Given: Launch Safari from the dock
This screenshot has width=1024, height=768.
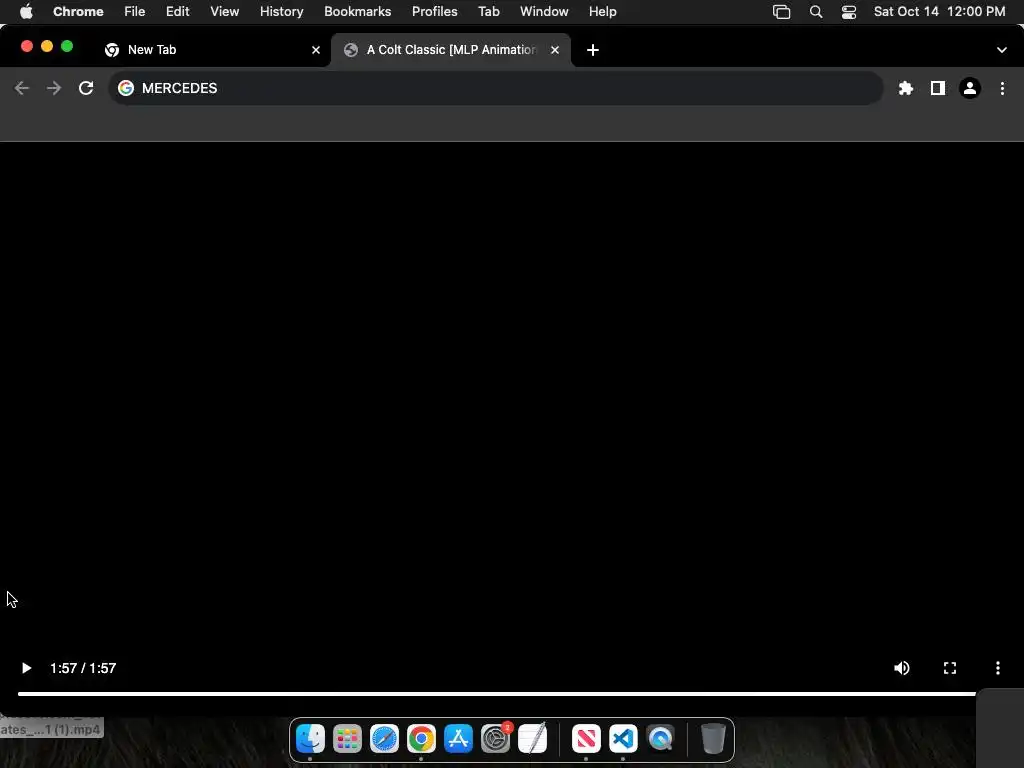Looking at the screenshot, I should click(x=384, y=739).
